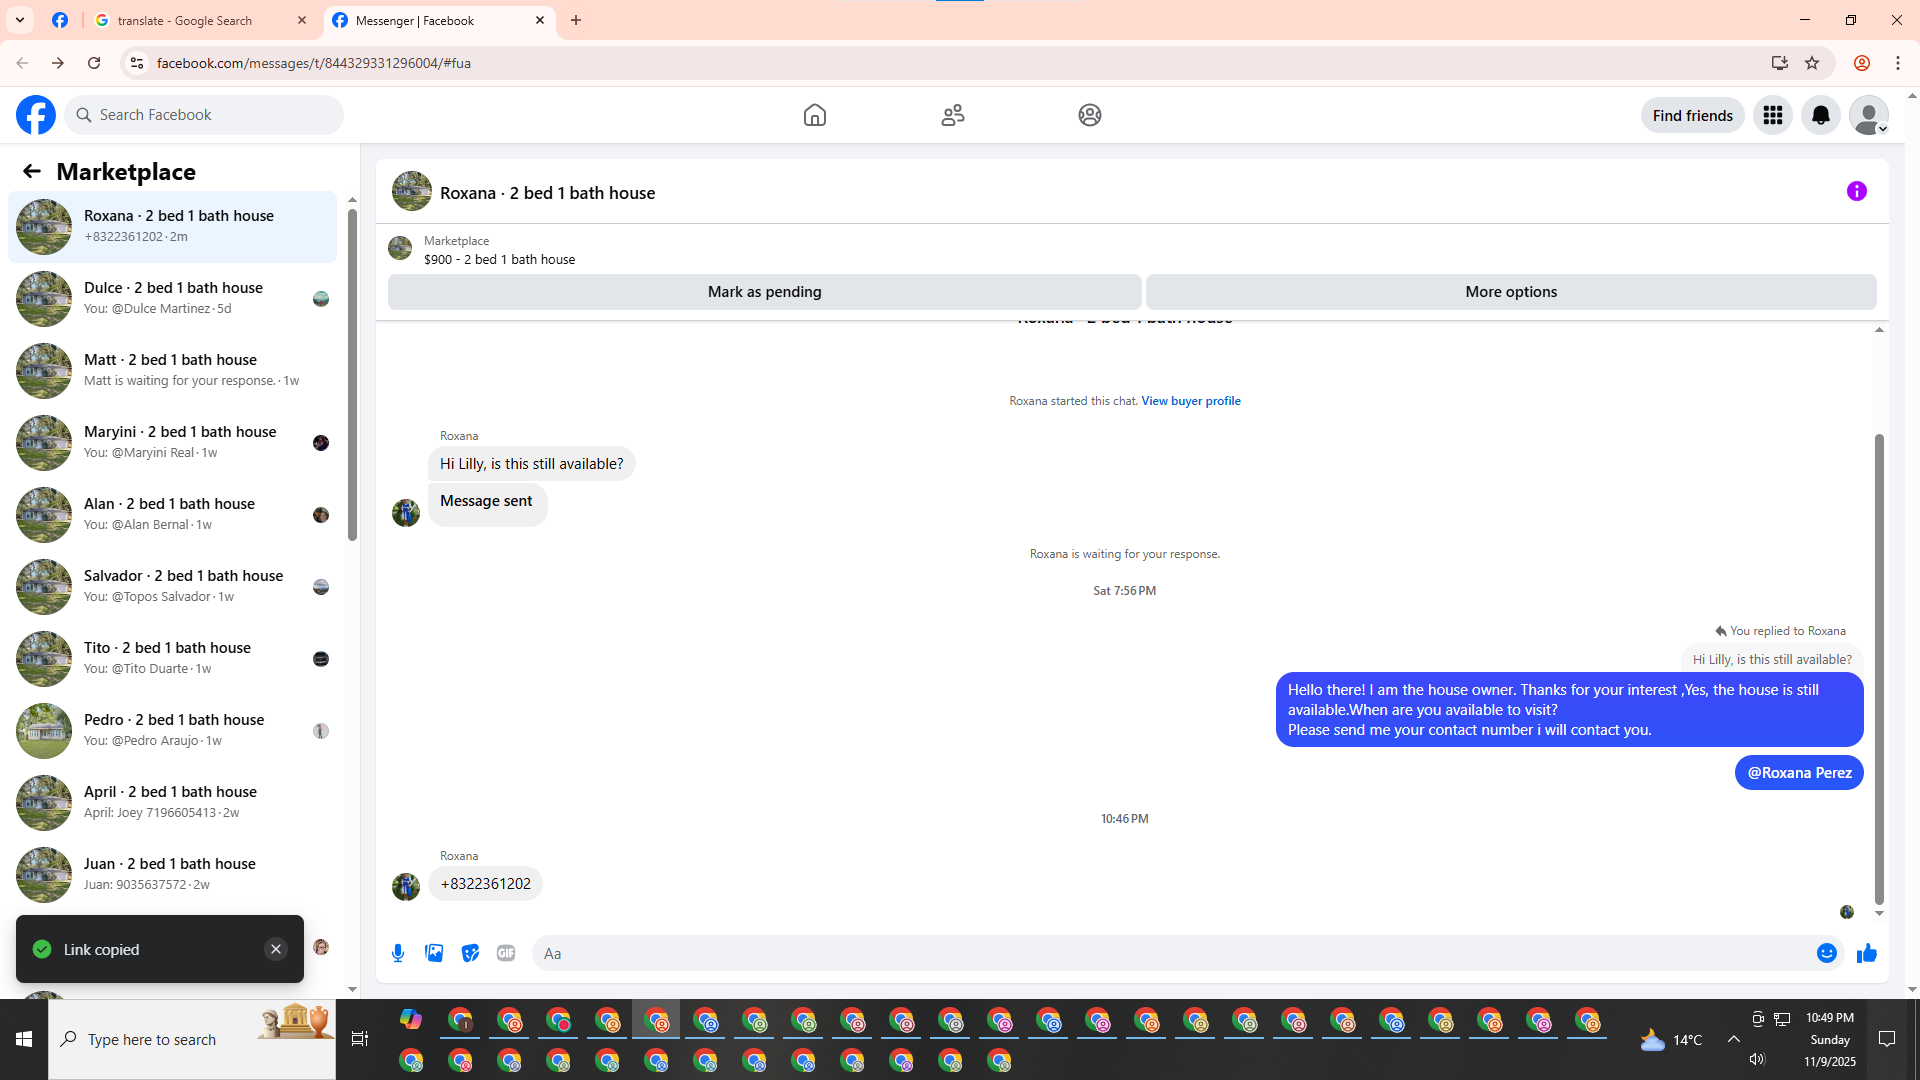
Task: Open the Groups icon in top navigation
Action: tap(1090, 115)
